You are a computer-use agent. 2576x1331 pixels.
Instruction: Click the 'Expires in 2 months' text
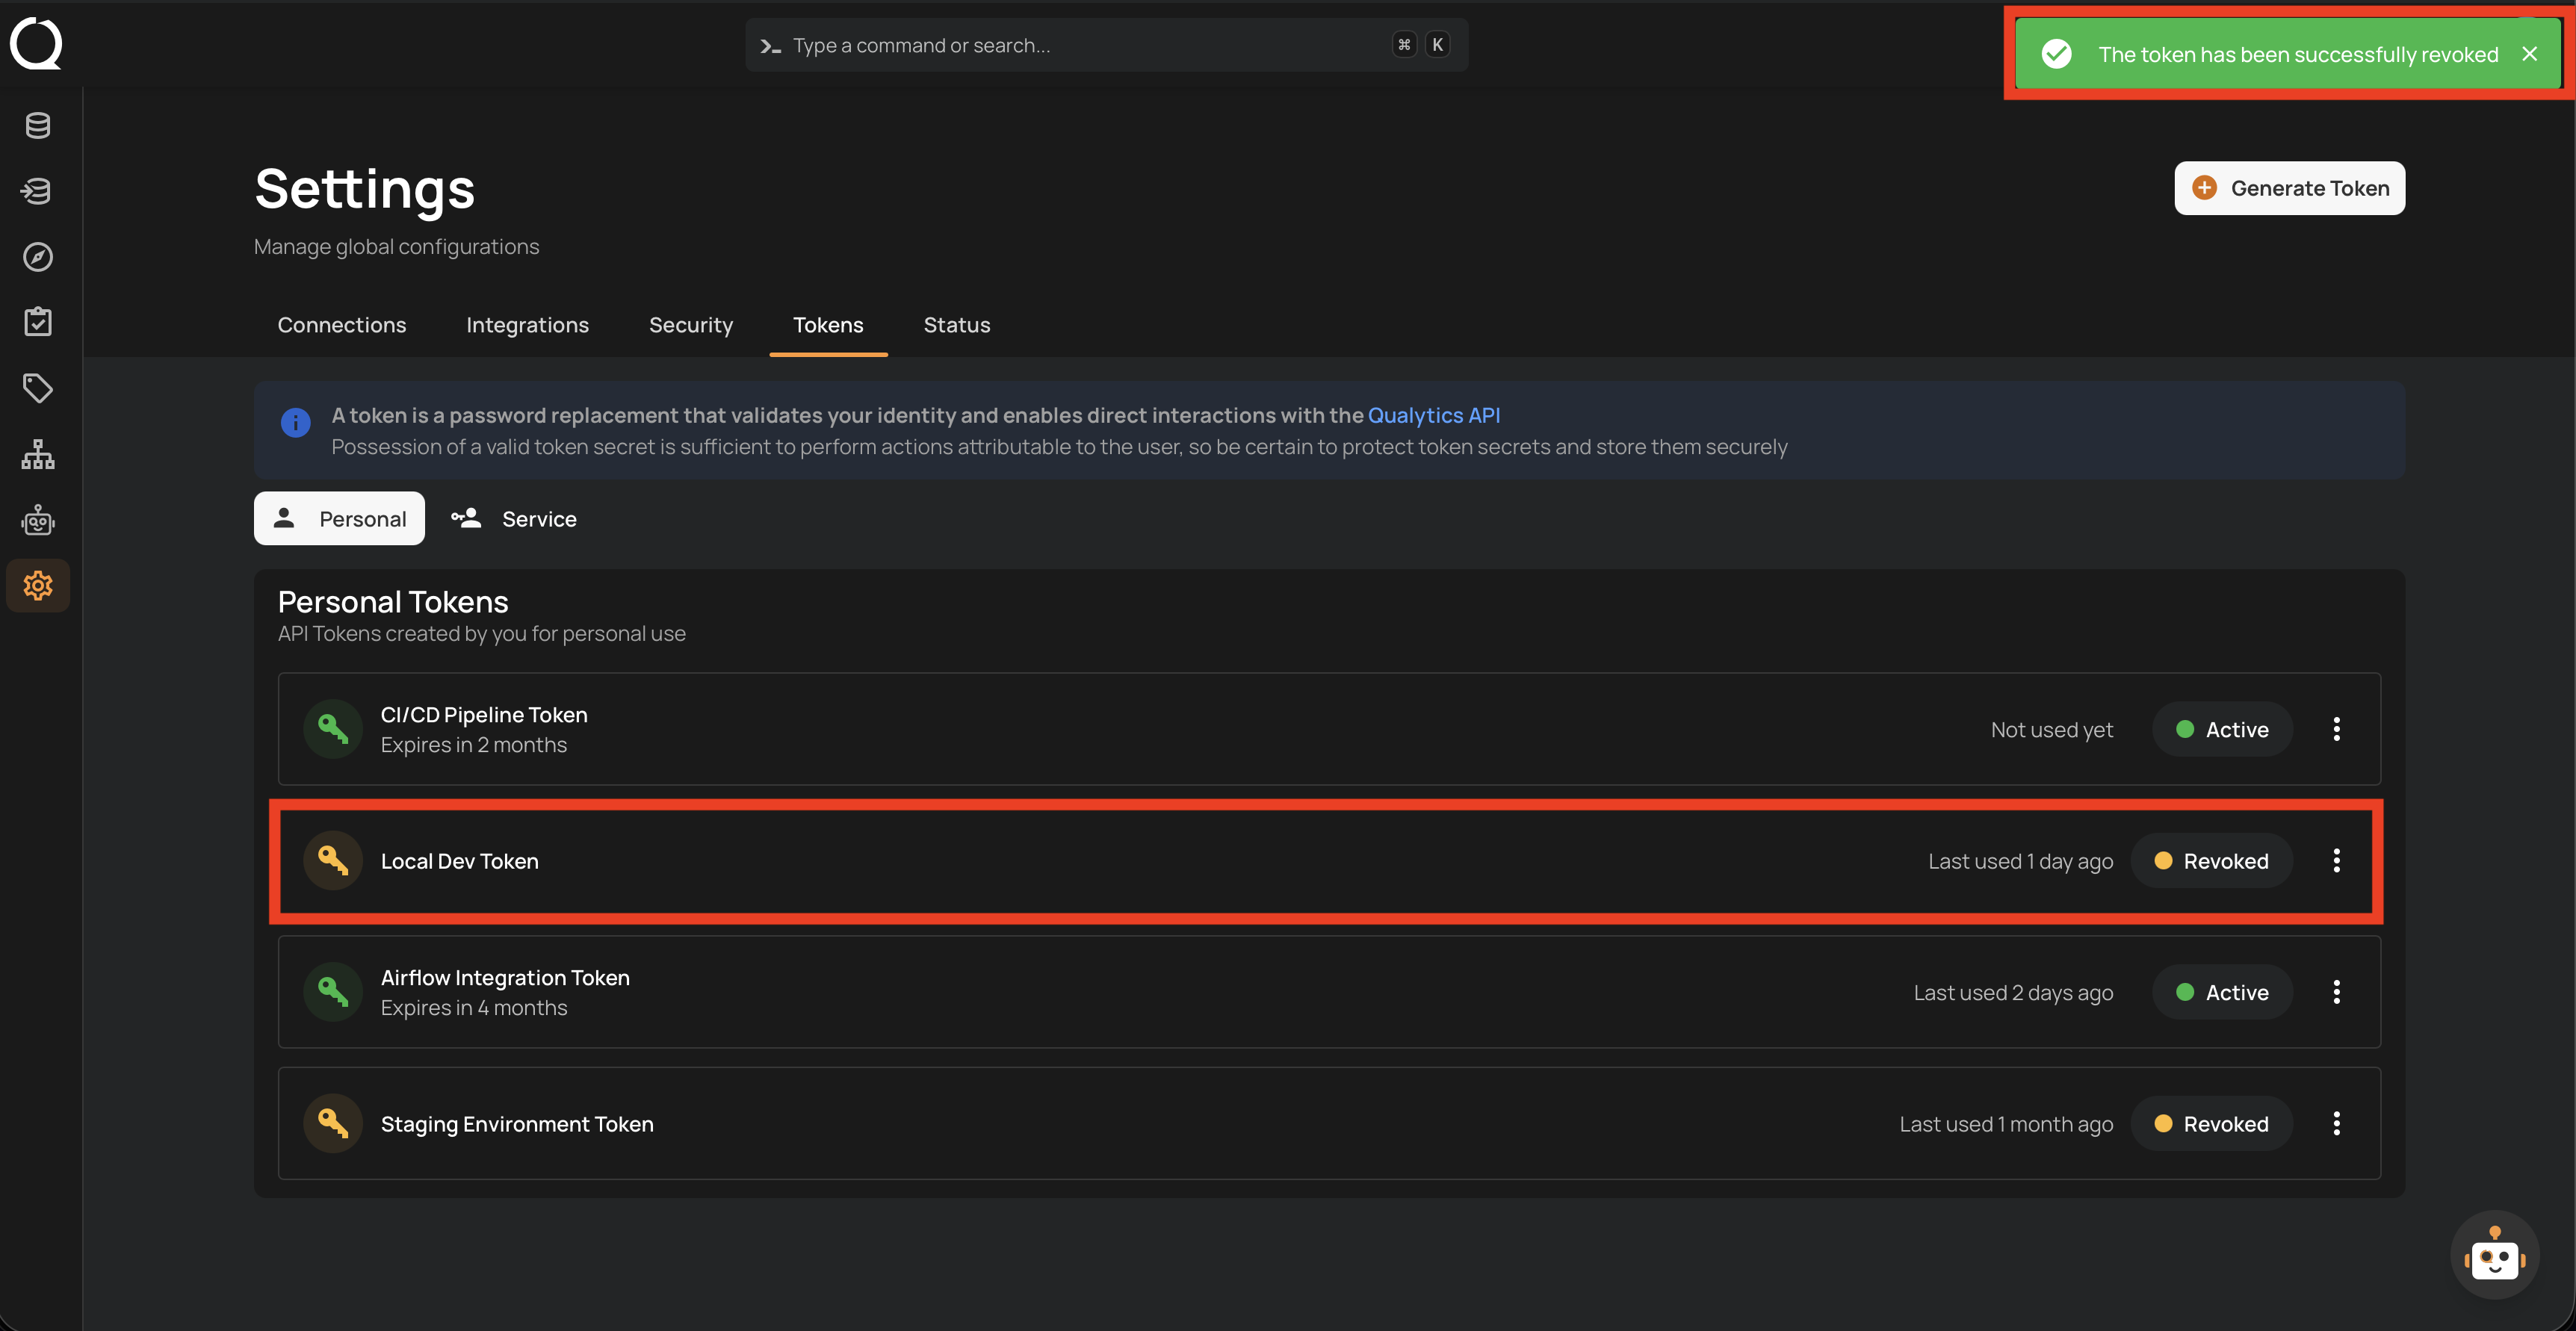point(473,745)
